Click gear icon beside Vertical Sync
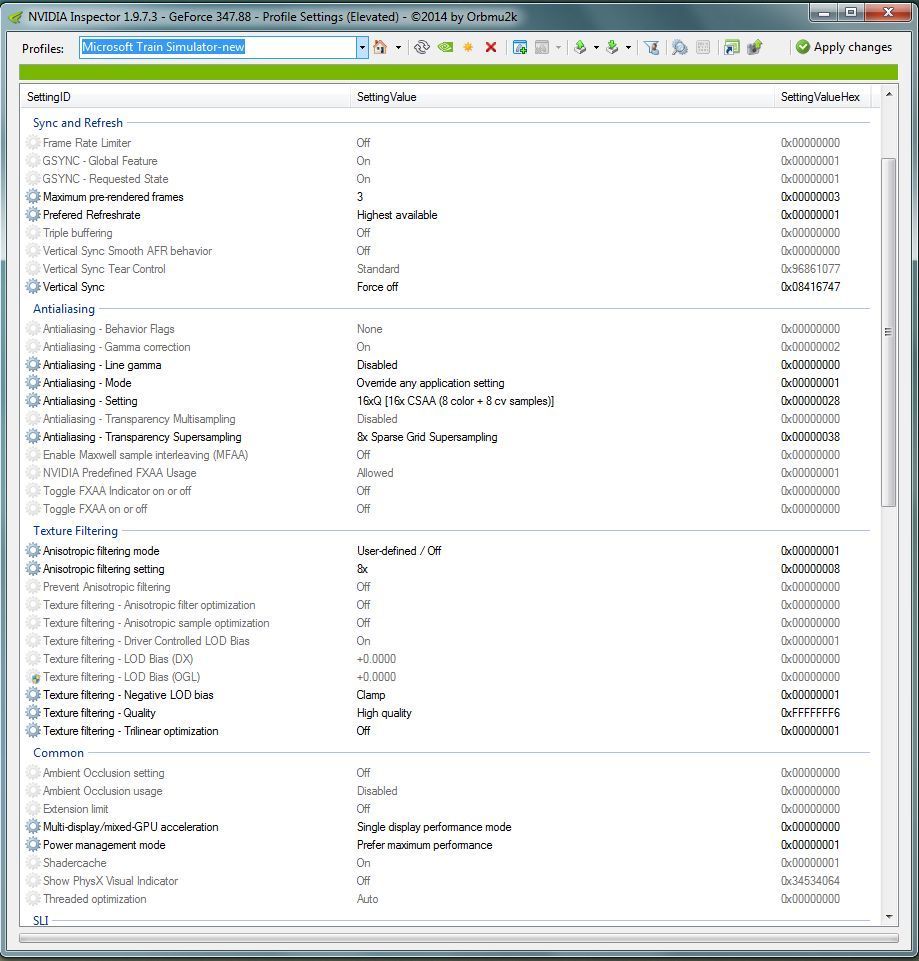Image resolution: width=919 pixels, height=961 pixels. 33,287
